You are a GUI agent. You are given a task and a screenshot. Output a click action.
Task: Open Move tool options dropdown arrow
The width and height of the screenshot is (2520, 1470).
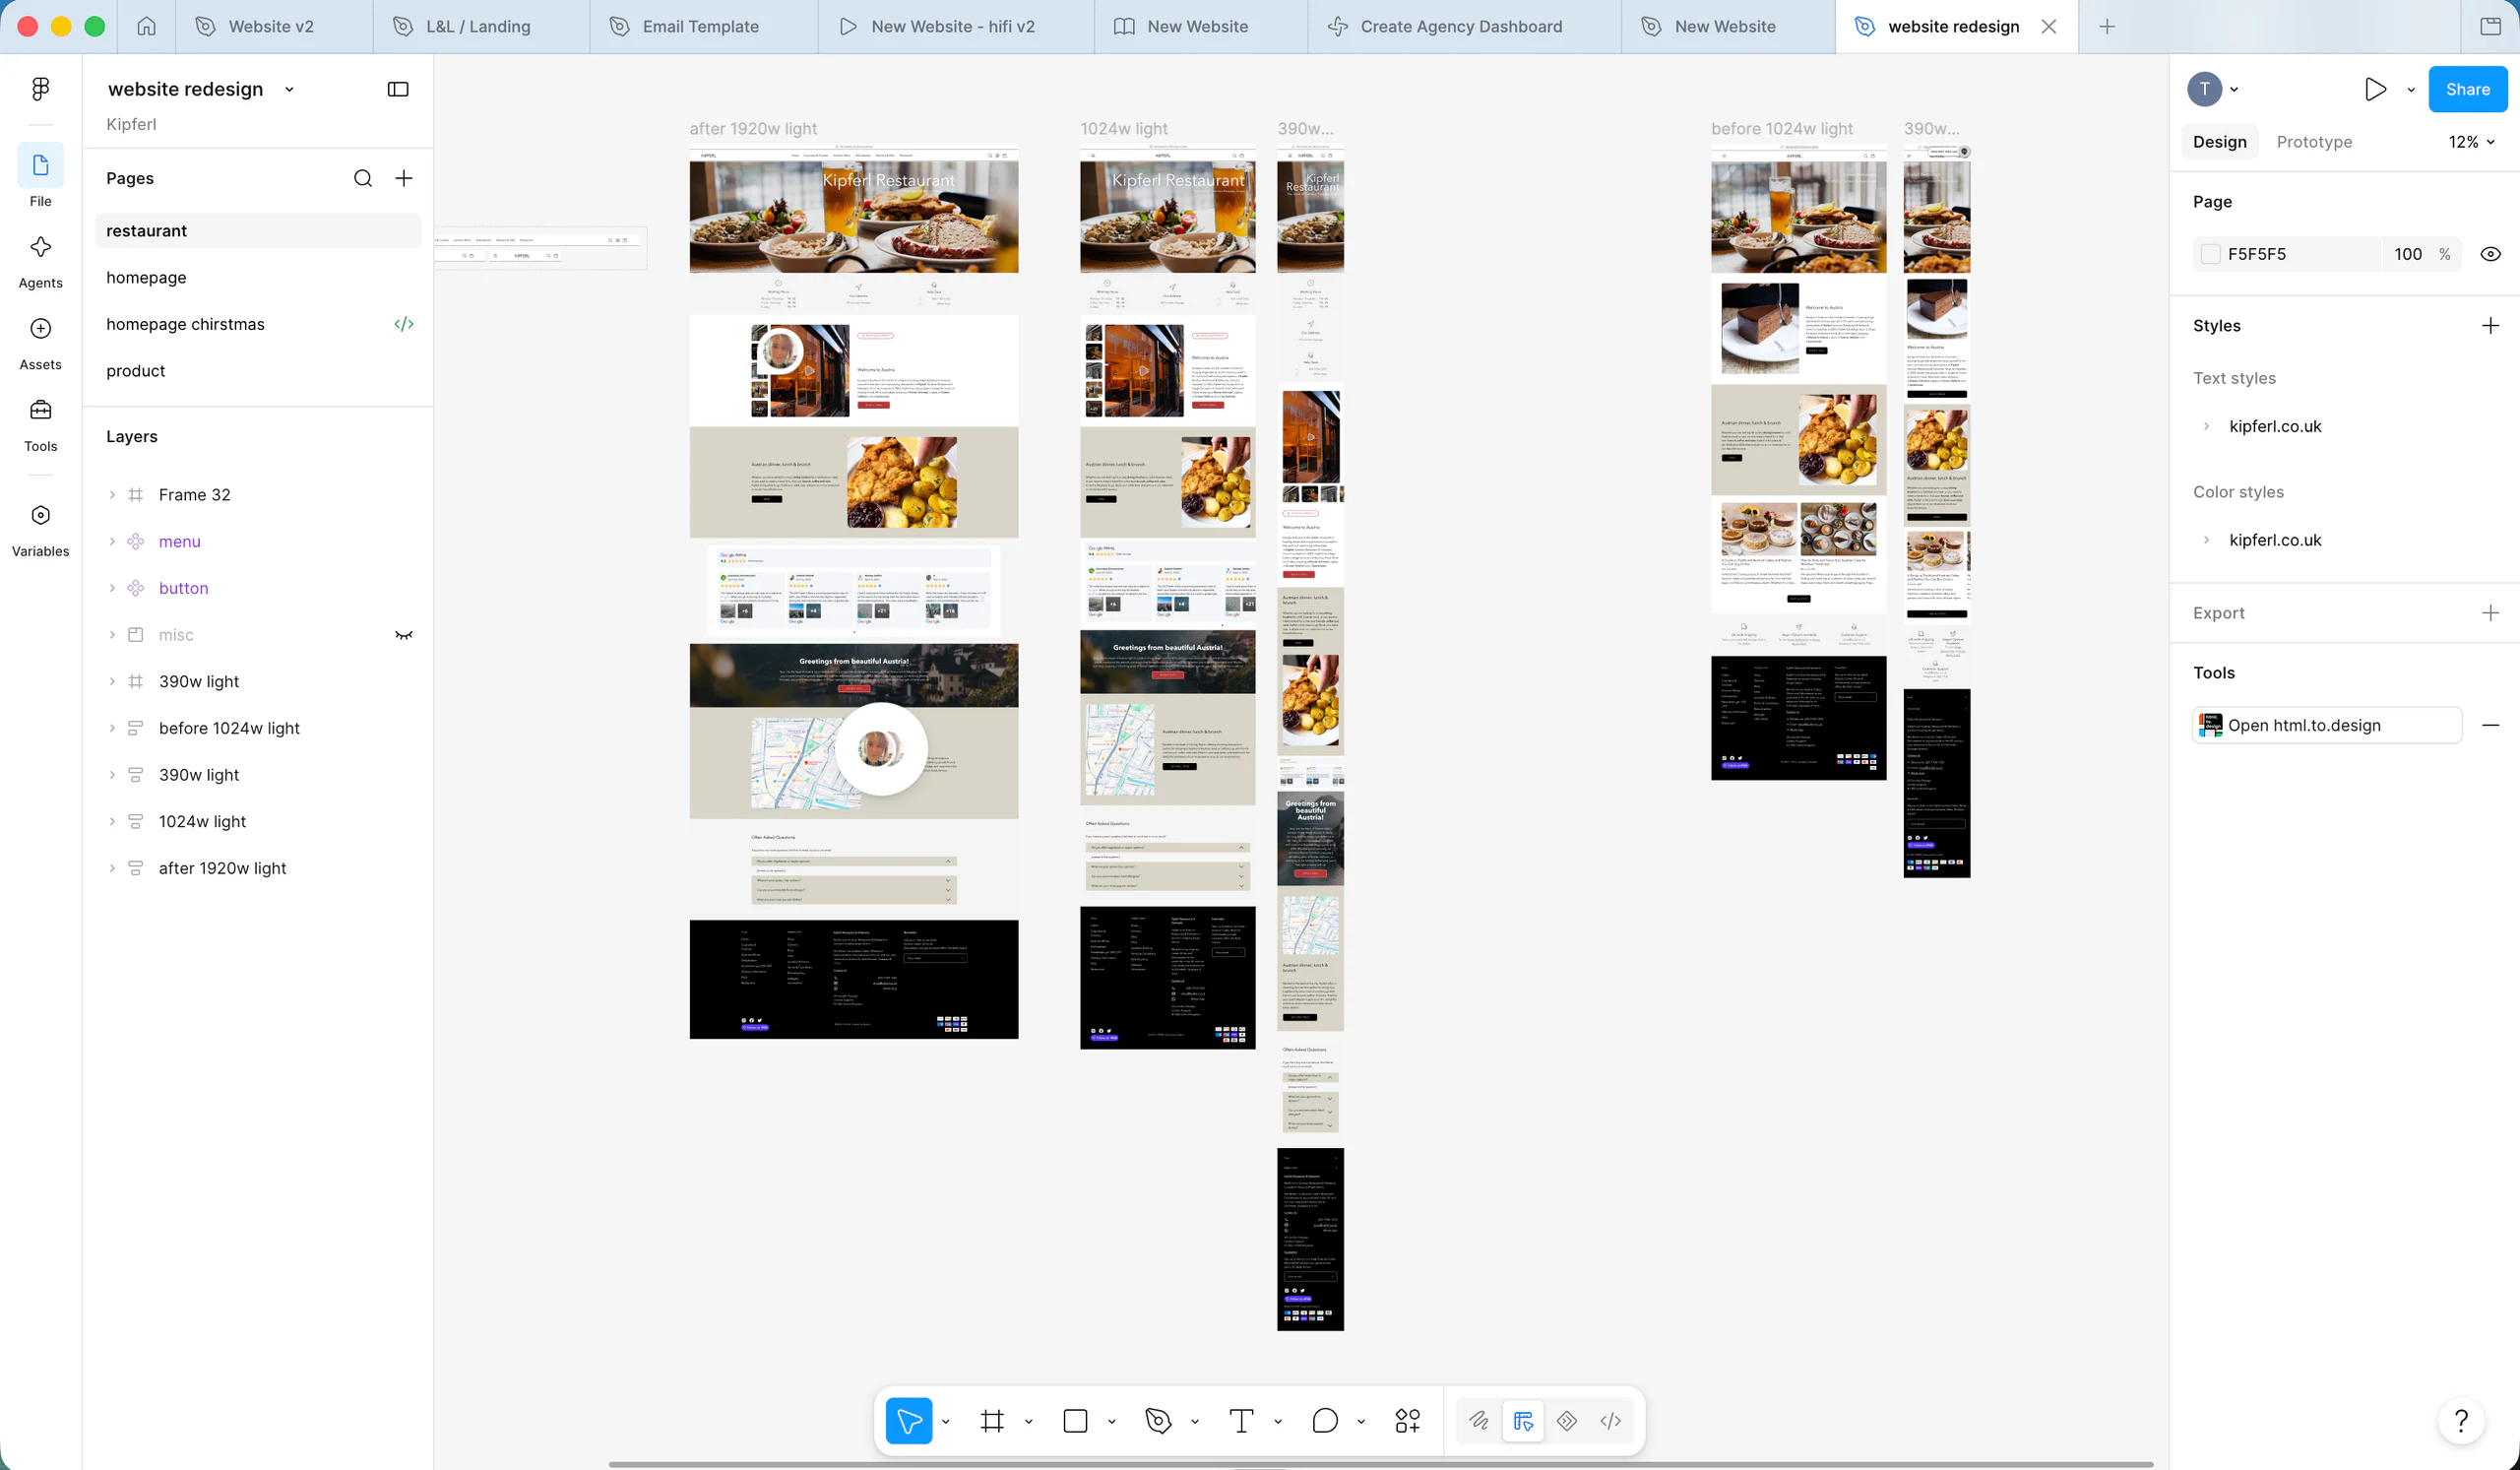pyautogui.click(x=945, y=1421)
